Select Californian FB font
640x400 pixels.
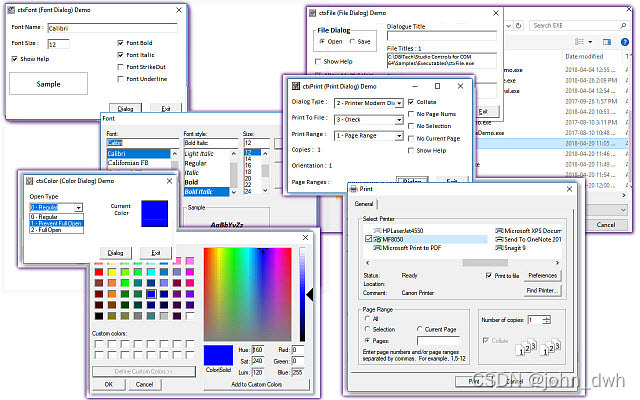[128, 163]
